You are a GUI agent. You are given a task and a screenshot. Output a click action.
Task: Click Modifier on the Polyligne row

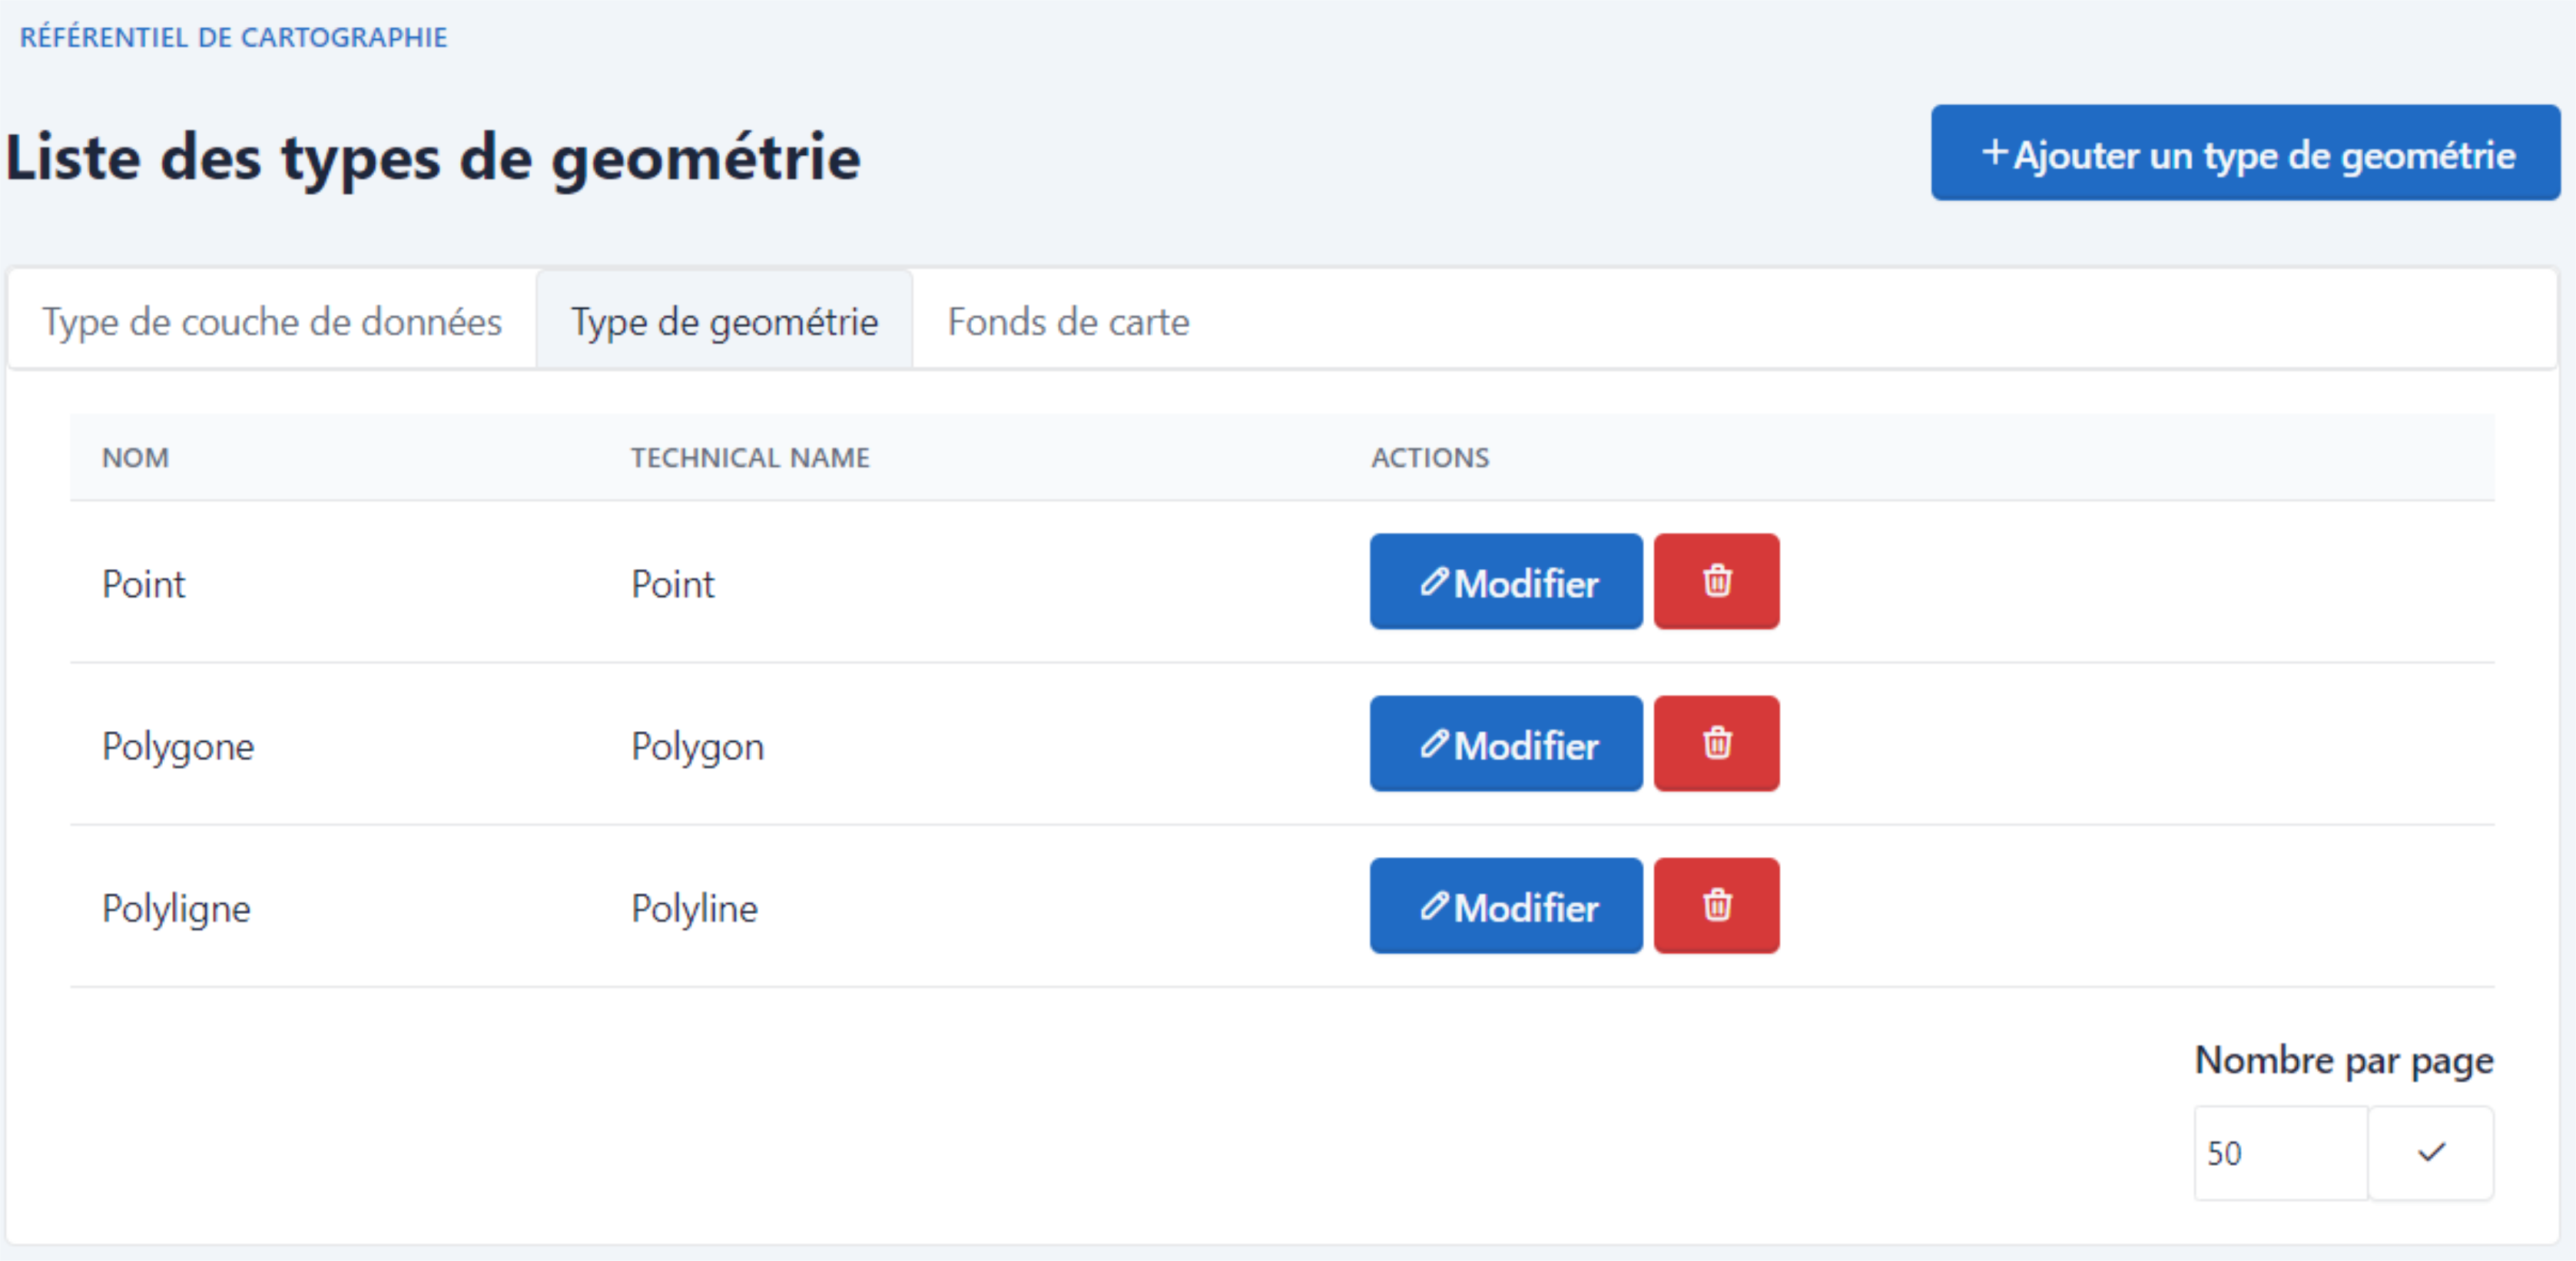click(1505, 906)
